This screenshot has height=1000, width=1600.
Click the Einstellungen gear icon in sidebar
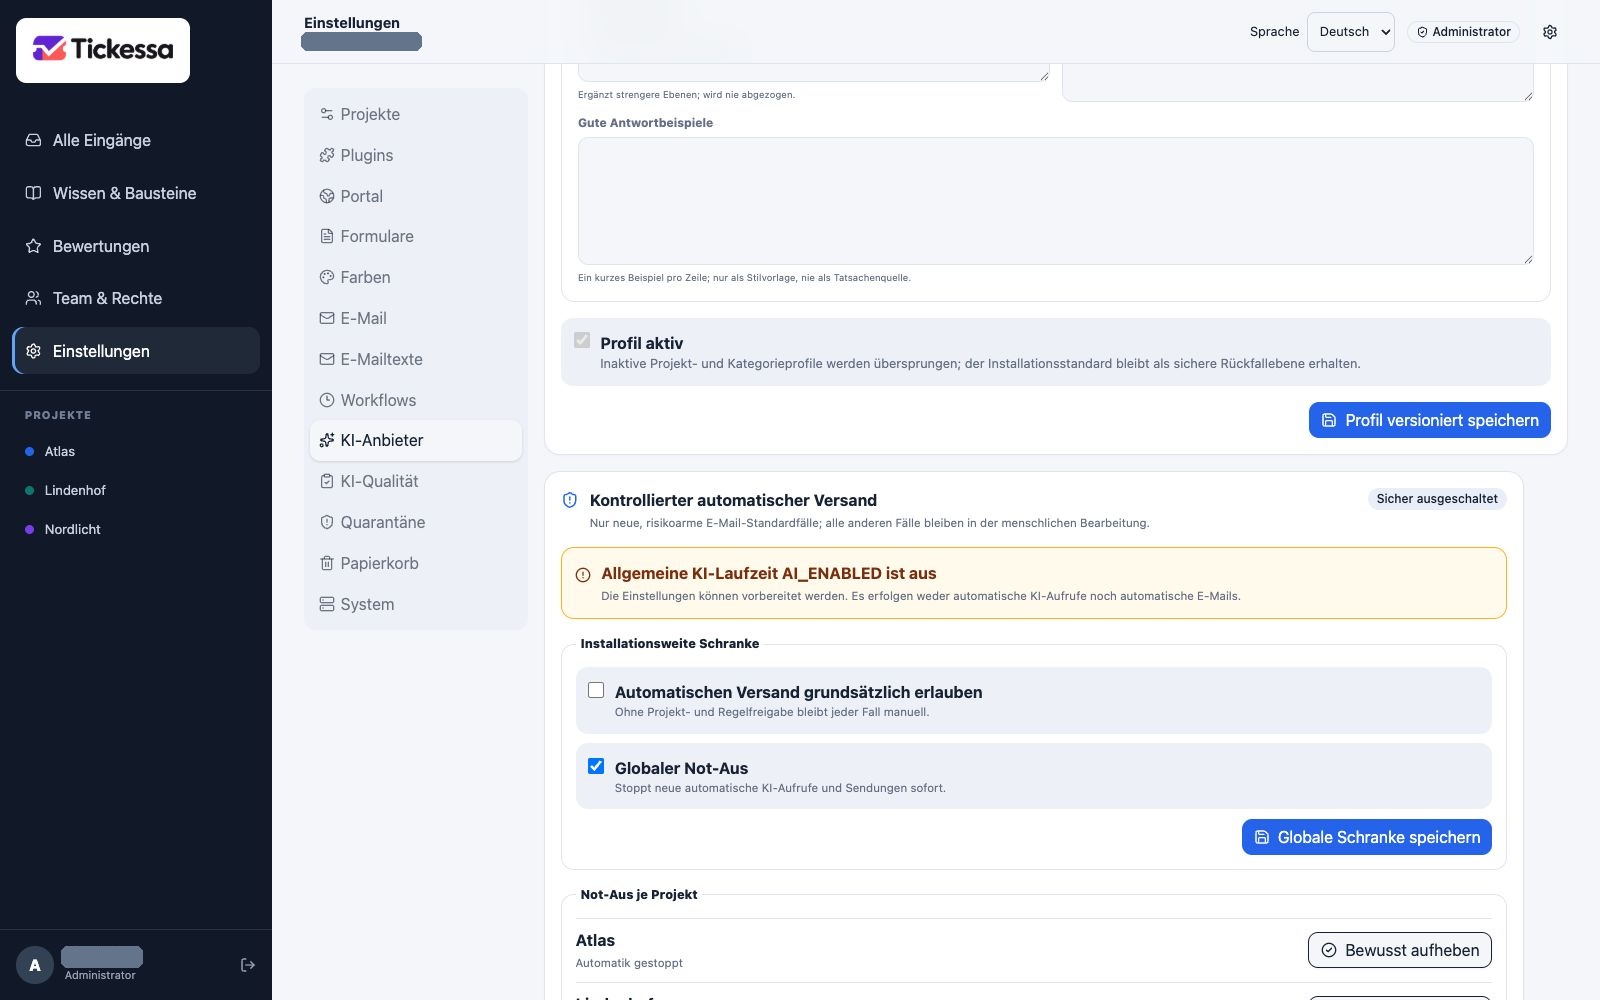pos(33,351)
